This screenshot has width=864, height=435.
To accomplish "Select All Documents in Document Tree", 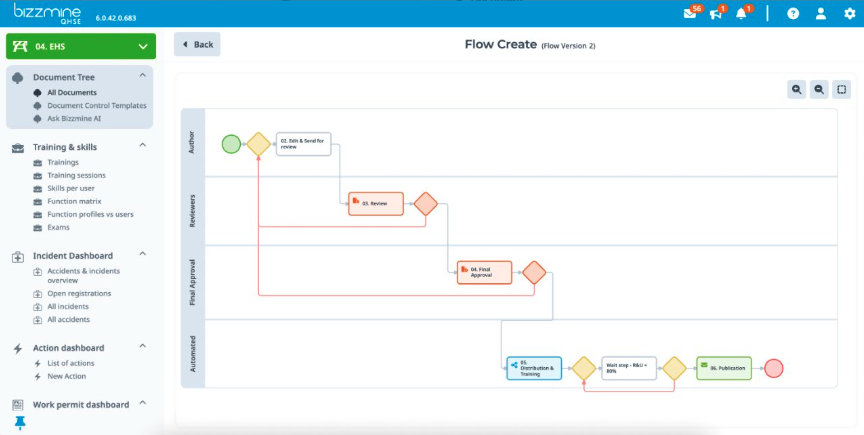I will (x=71, y=92).
